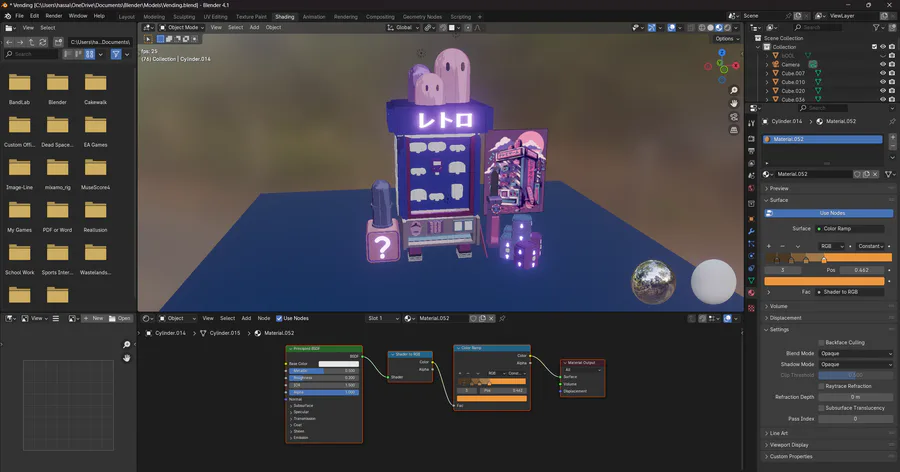This screenshot has height=472, width=900.
Task: Click the node editor zoom magnifier icon
Action: [126, 345]
